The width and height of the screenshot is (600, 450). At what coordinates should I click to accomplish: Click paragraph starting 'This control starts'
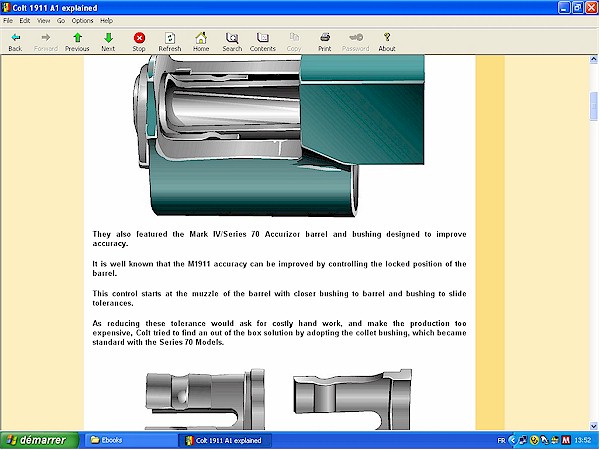[279, 298]
